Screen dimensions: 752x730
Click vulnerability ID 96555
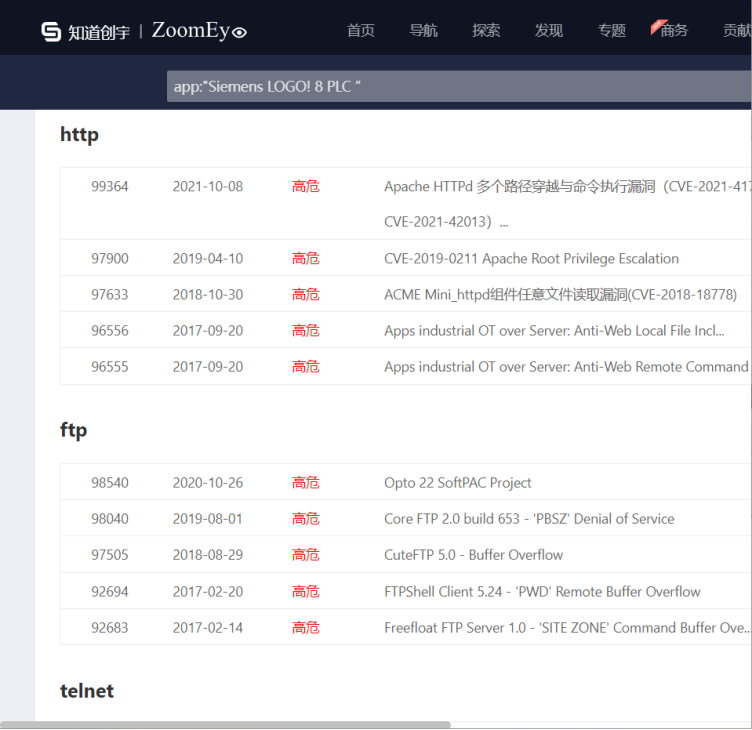pos(110,366)
